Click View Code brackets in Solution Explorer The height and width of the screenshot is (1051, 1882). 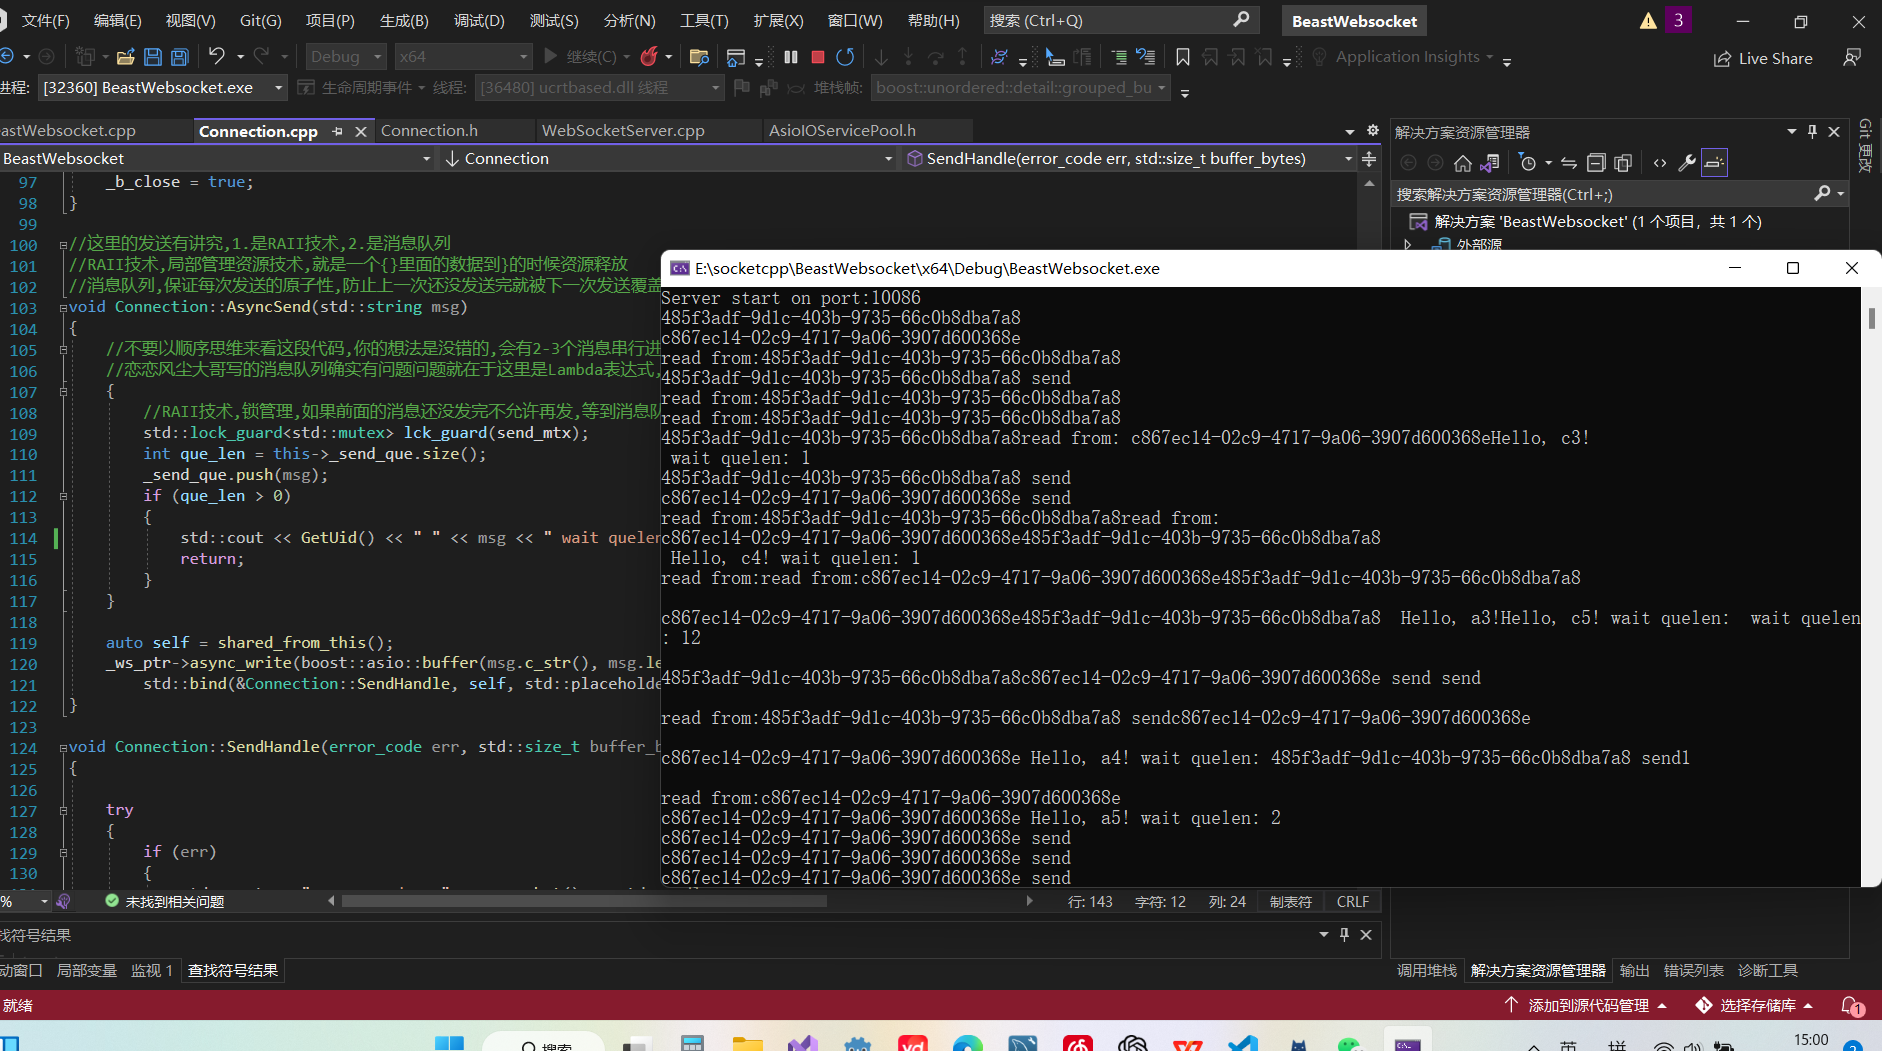(1660, 163)
